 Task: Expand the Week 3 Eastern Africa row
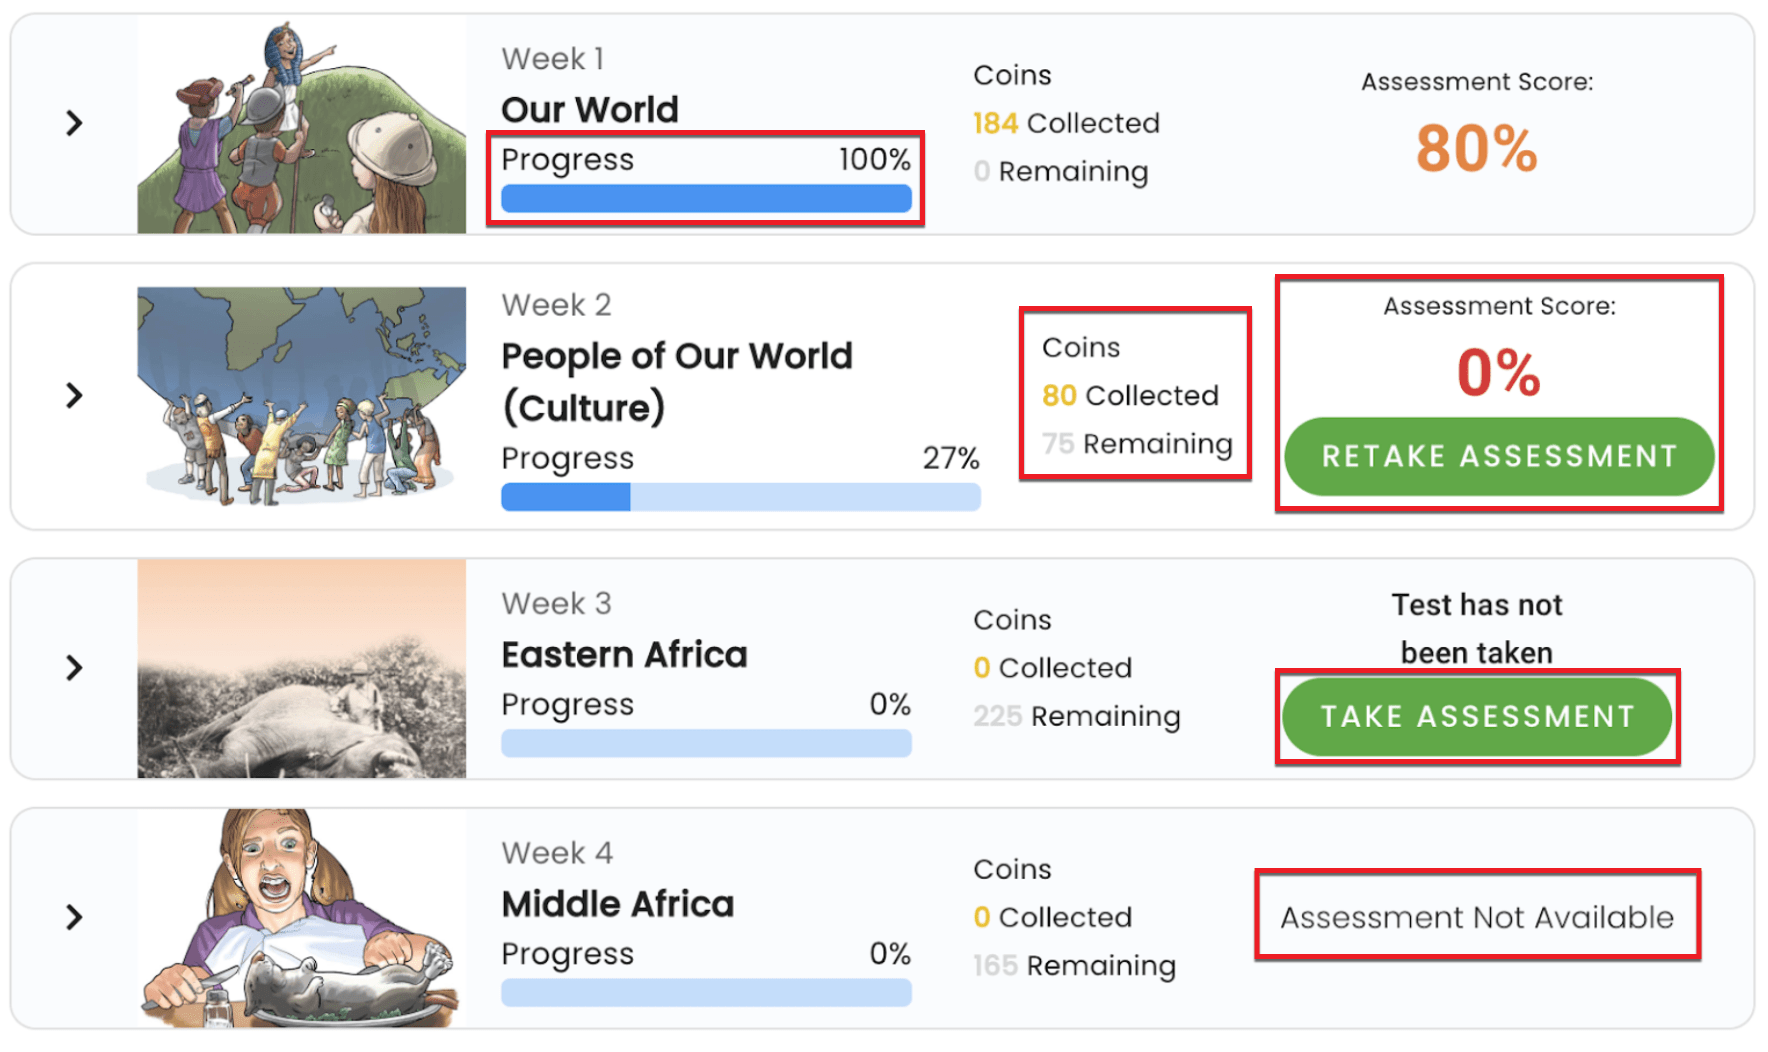[x=74, y=667]
